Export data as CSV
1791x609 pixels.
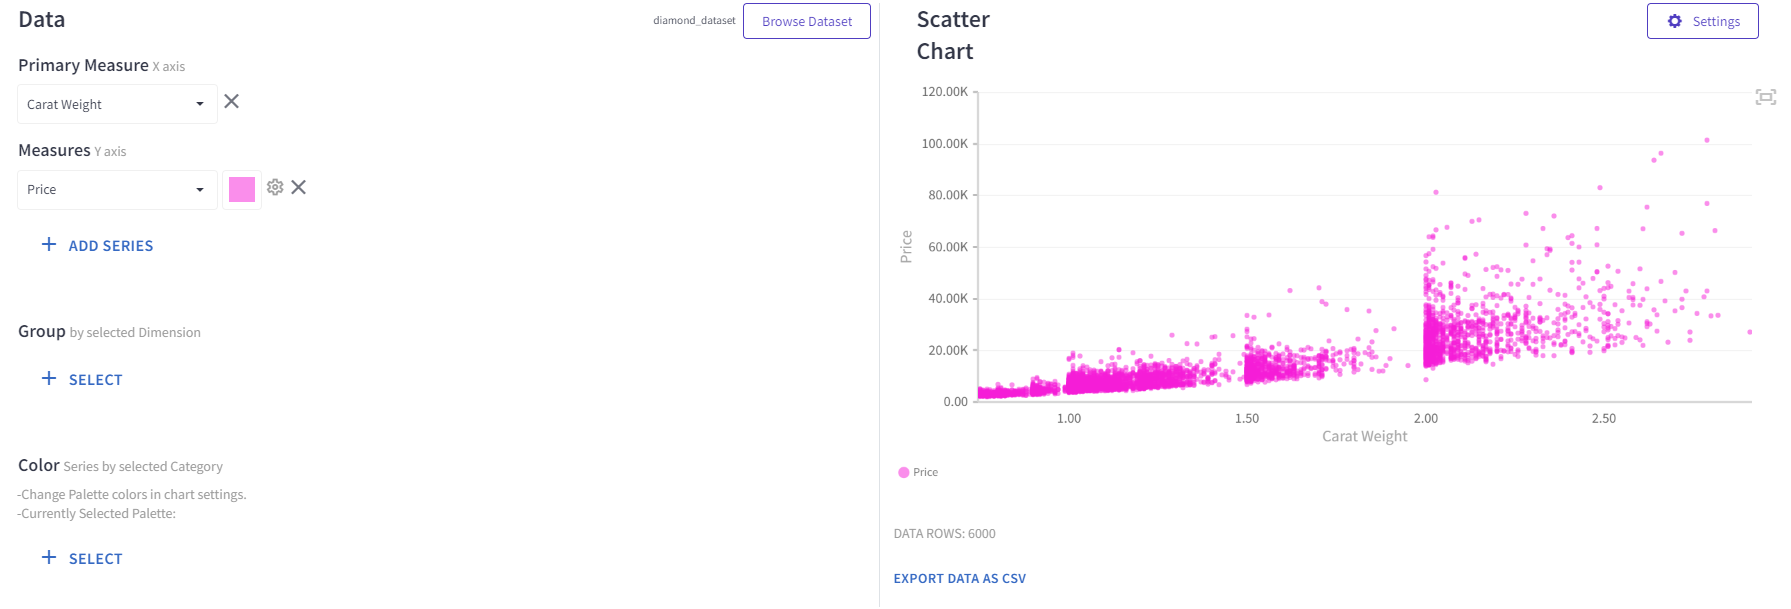point(959,579)
